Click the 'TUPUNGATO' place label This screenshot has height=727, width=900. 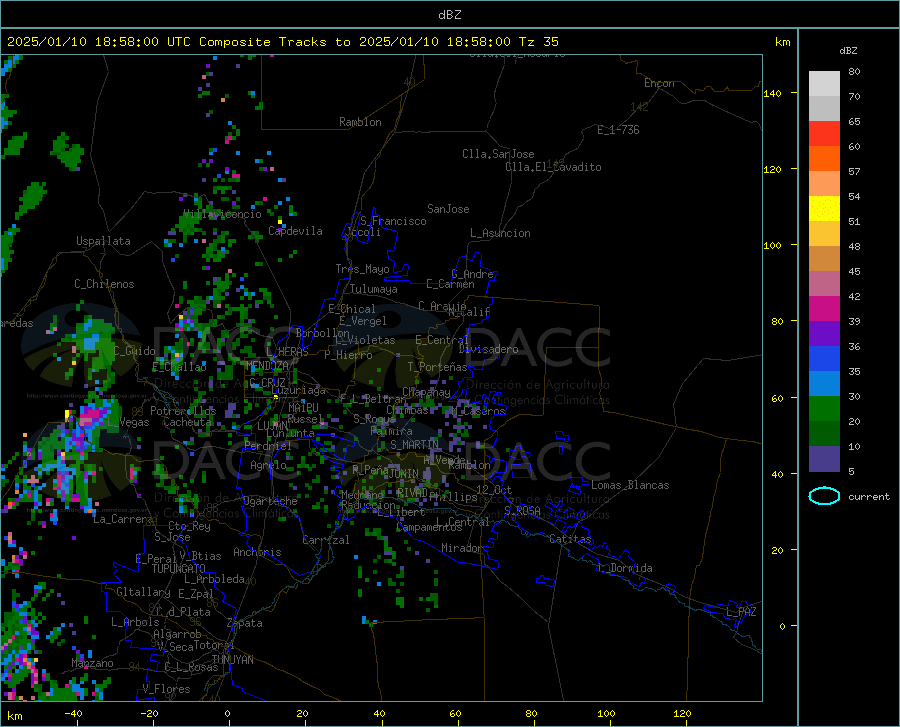coord(179,569)
